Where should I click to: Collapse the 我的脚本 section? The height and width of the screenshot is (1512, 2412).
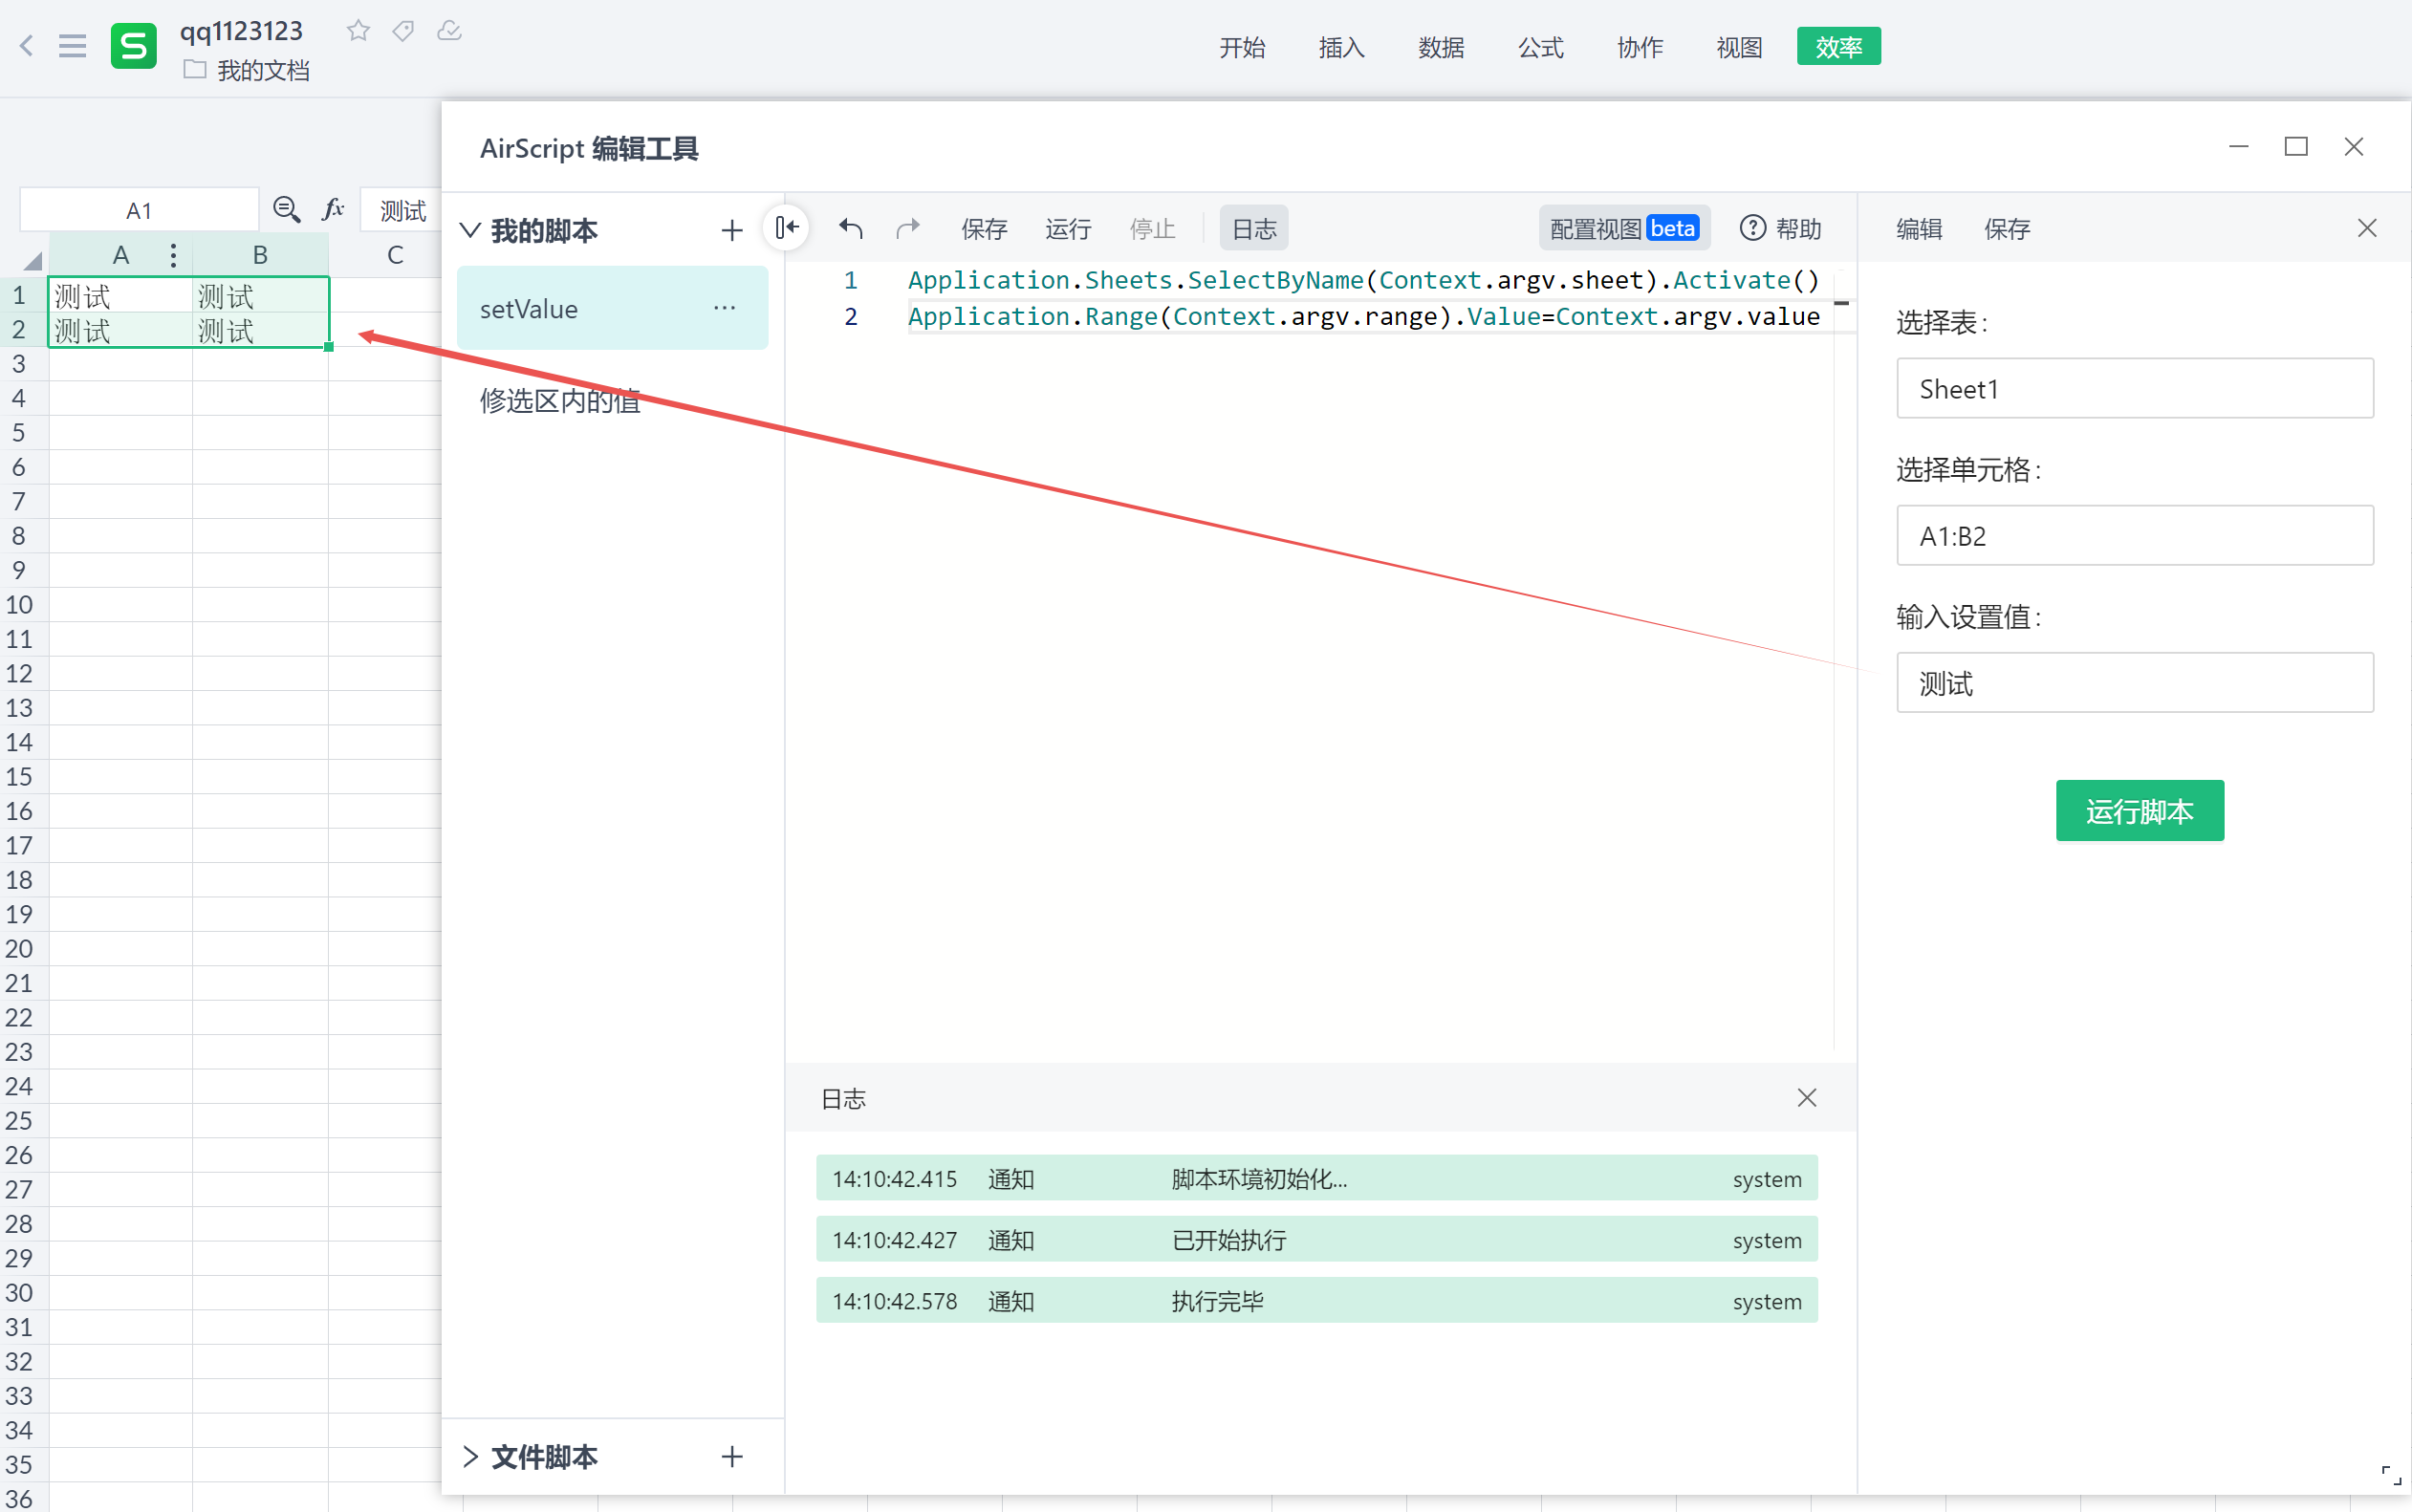pyautogui.click(x=470, y=231)
